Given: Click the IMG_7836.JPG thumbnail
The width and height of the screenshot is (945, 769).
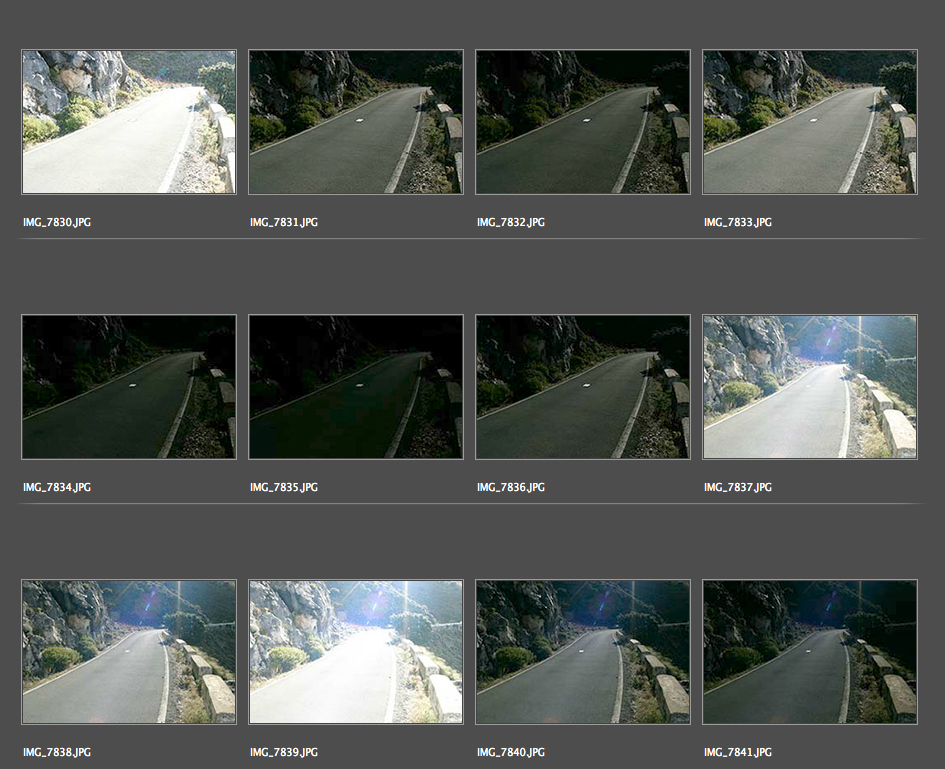Looking at the screenshot, I should (x=583, y=387).
